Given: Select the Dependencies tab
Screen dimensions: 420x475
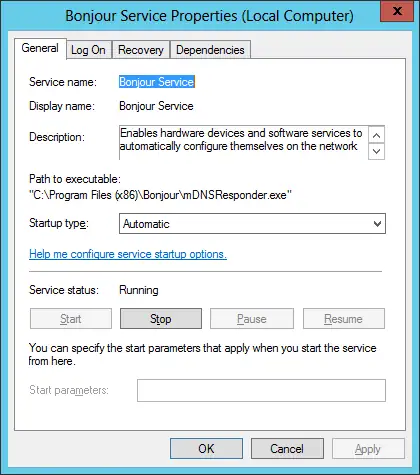Looking at the screenshot, I should tap(210, 50).
